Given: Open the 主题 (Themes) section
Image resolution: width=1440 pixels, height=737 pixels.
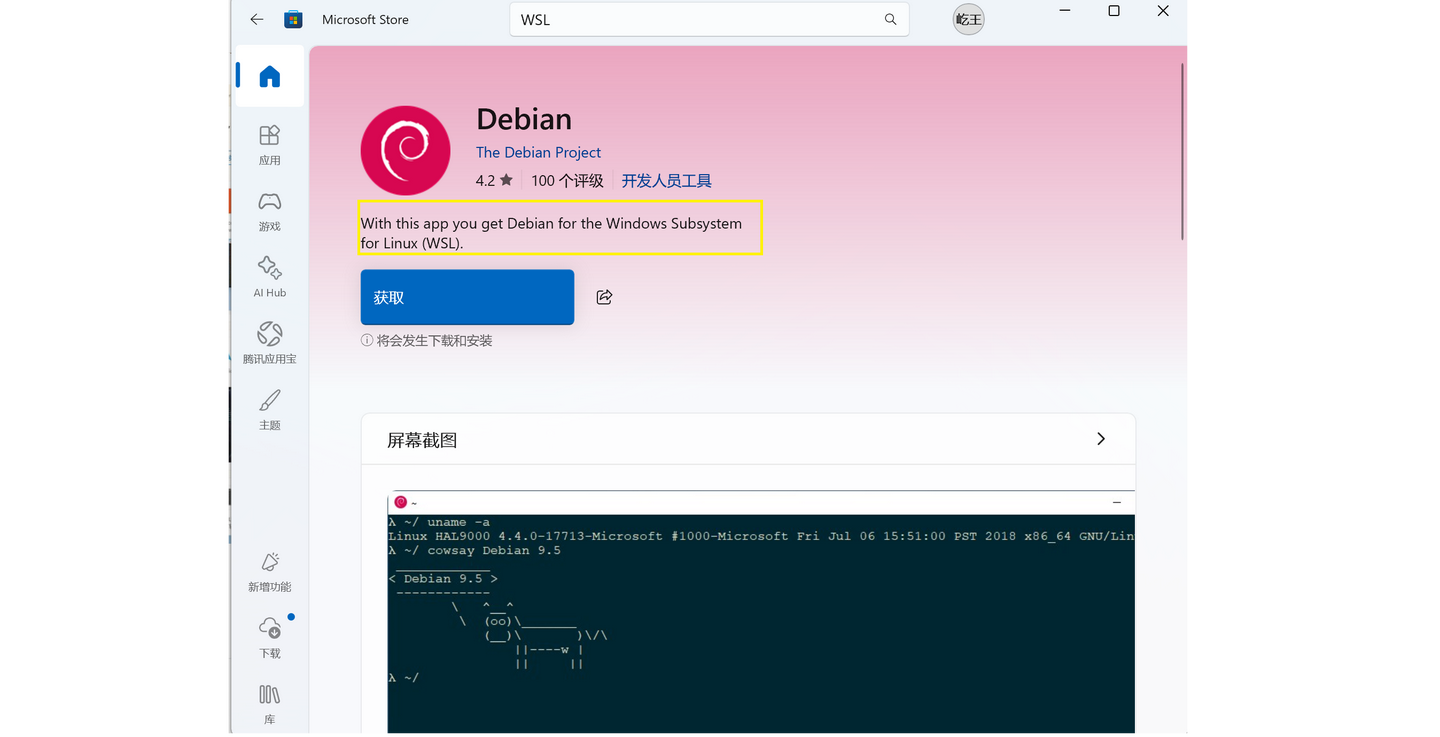Looking at the screenshot, I should [x=270, y=409].
